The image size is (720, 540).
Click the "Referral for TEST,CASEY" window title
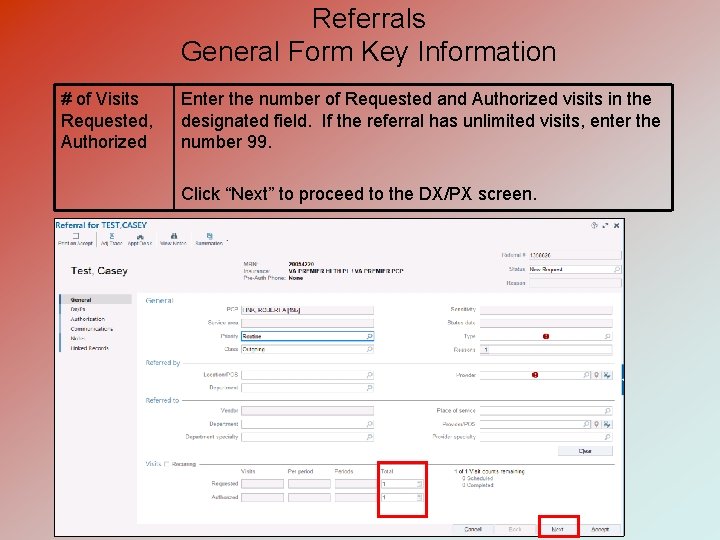pyautogui.click(x=101, y=225)
